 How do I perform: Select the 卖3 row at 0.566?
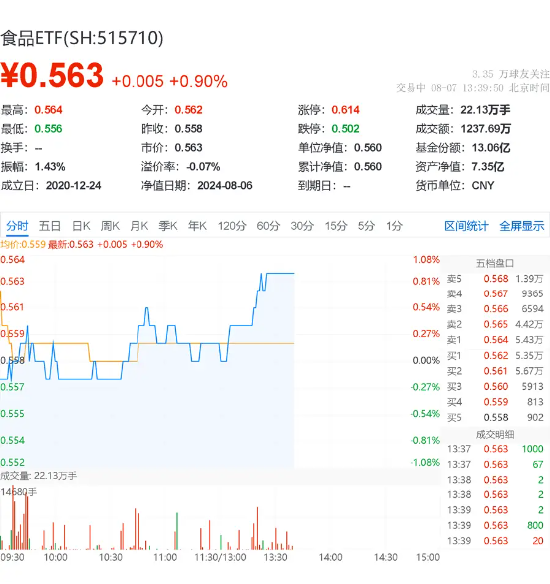pyautogui.click(x=495, y=309)
